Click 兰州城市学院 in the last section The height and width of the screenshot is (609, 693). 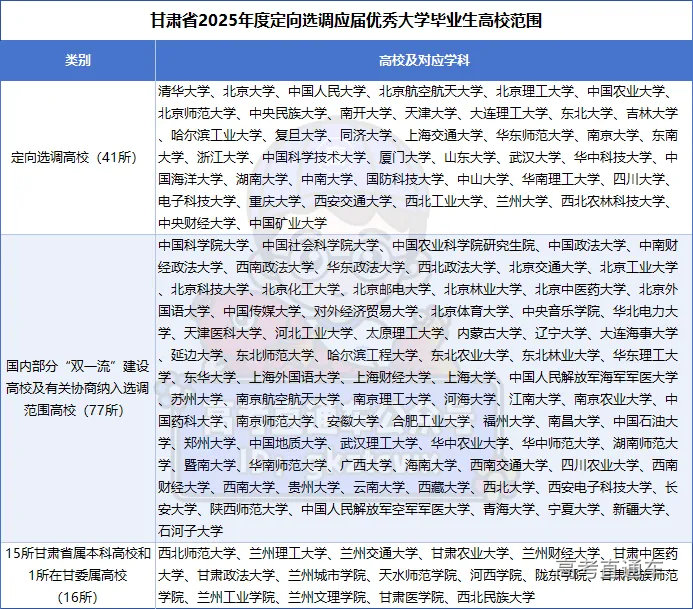327,575
